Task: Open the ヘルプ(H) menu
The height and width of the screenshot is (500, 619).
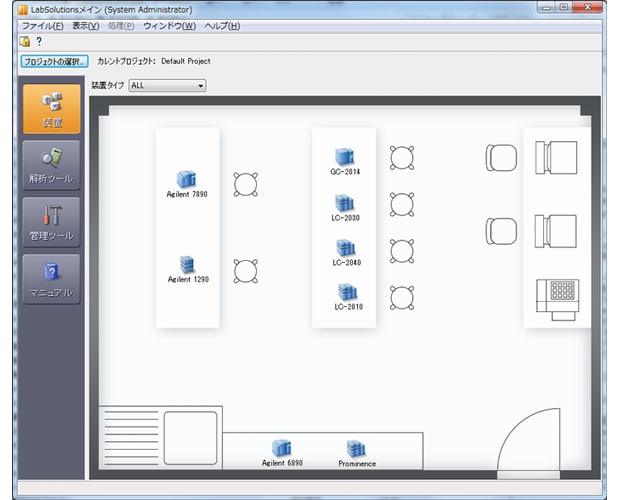Action: [x=222, y=26]
